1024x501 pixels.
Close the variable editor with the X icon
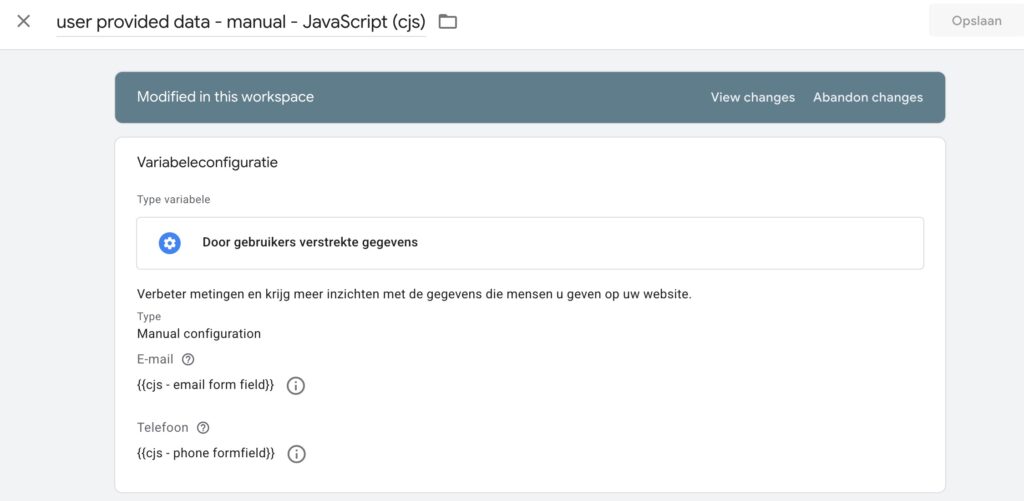click(x=24, y=22)
